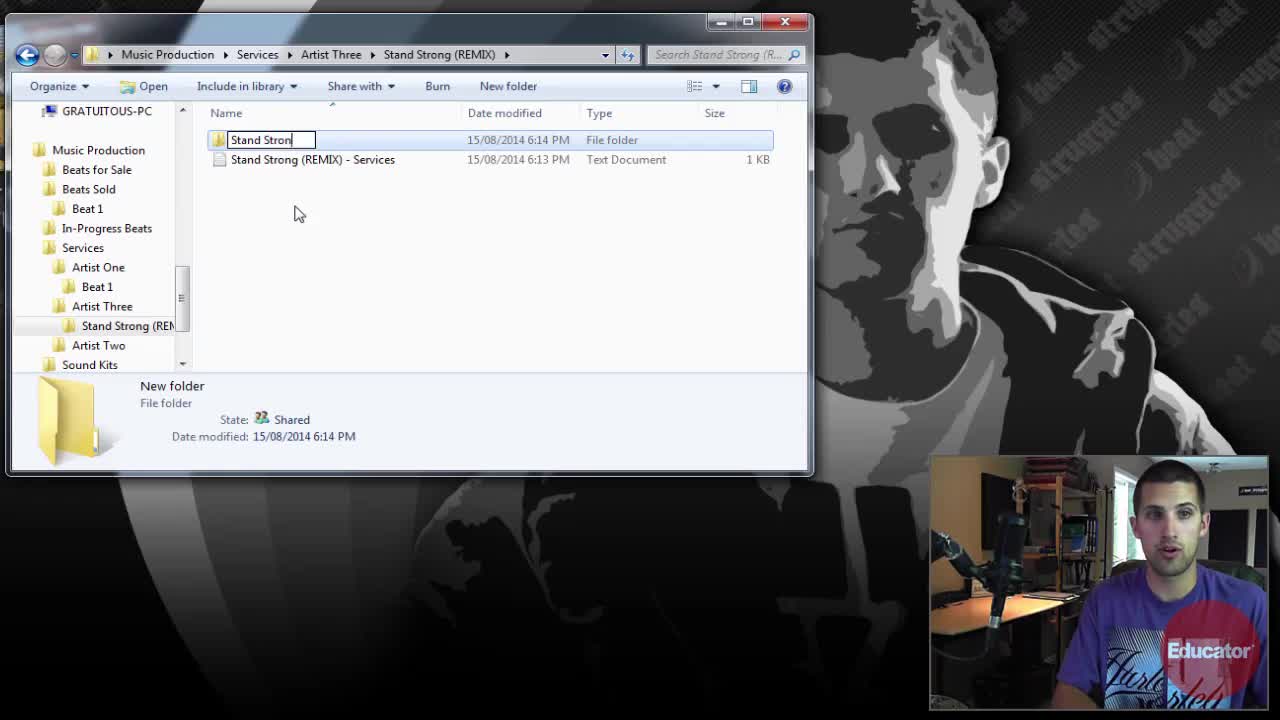Click the Back navigation arrow button
The image size is (1280, 720).
[27, 55]
